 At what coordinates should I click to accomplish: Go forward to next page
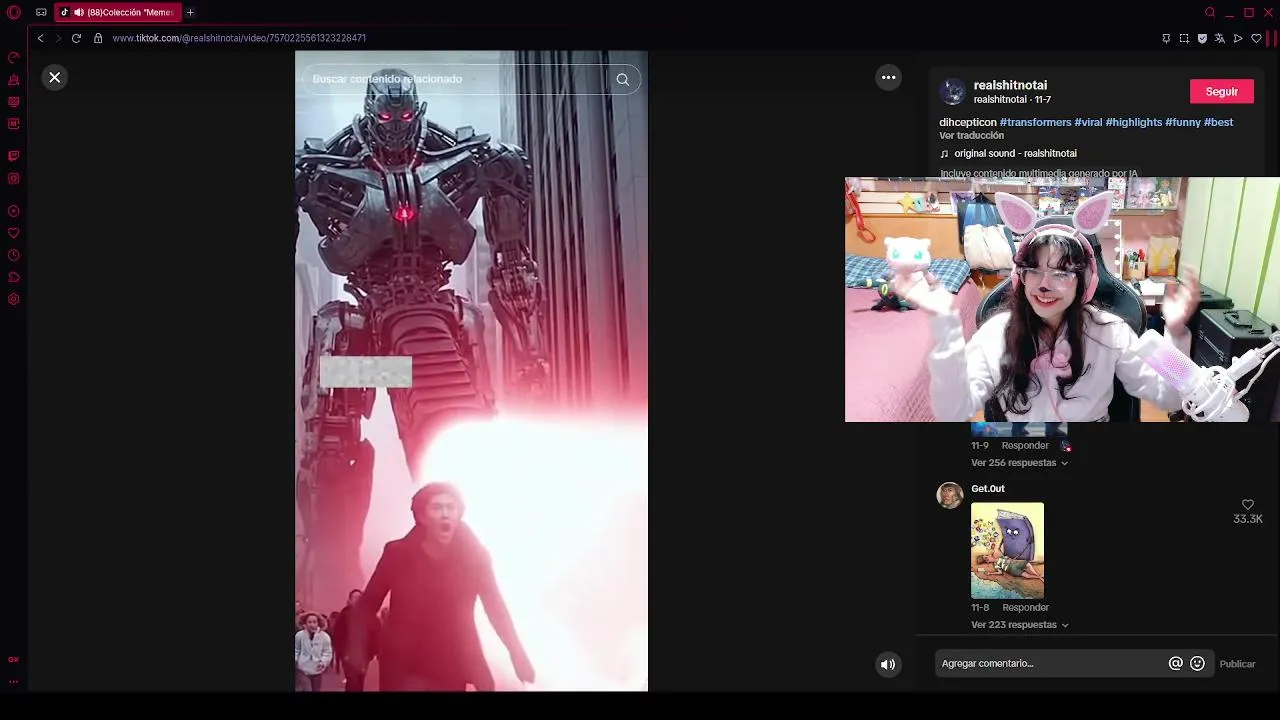58,38
